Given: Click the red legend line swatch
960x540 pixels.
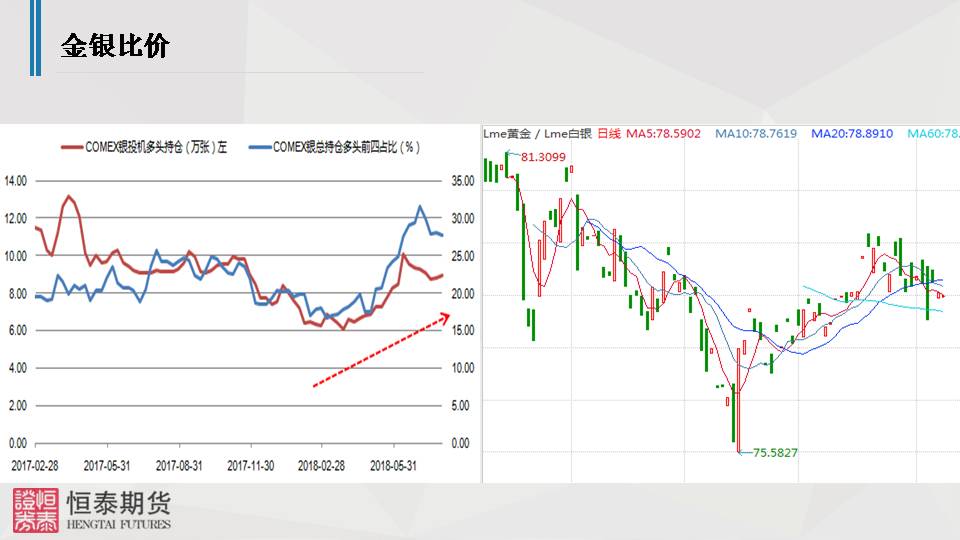Looking at the screenshot, I should tap(72, 147).
